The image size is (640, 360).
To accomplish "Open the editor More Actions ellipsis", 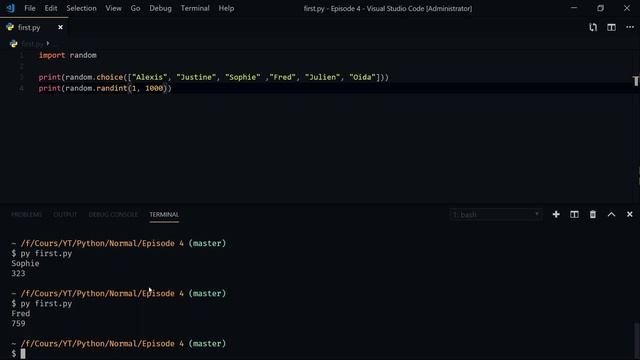I will (630, 27).
